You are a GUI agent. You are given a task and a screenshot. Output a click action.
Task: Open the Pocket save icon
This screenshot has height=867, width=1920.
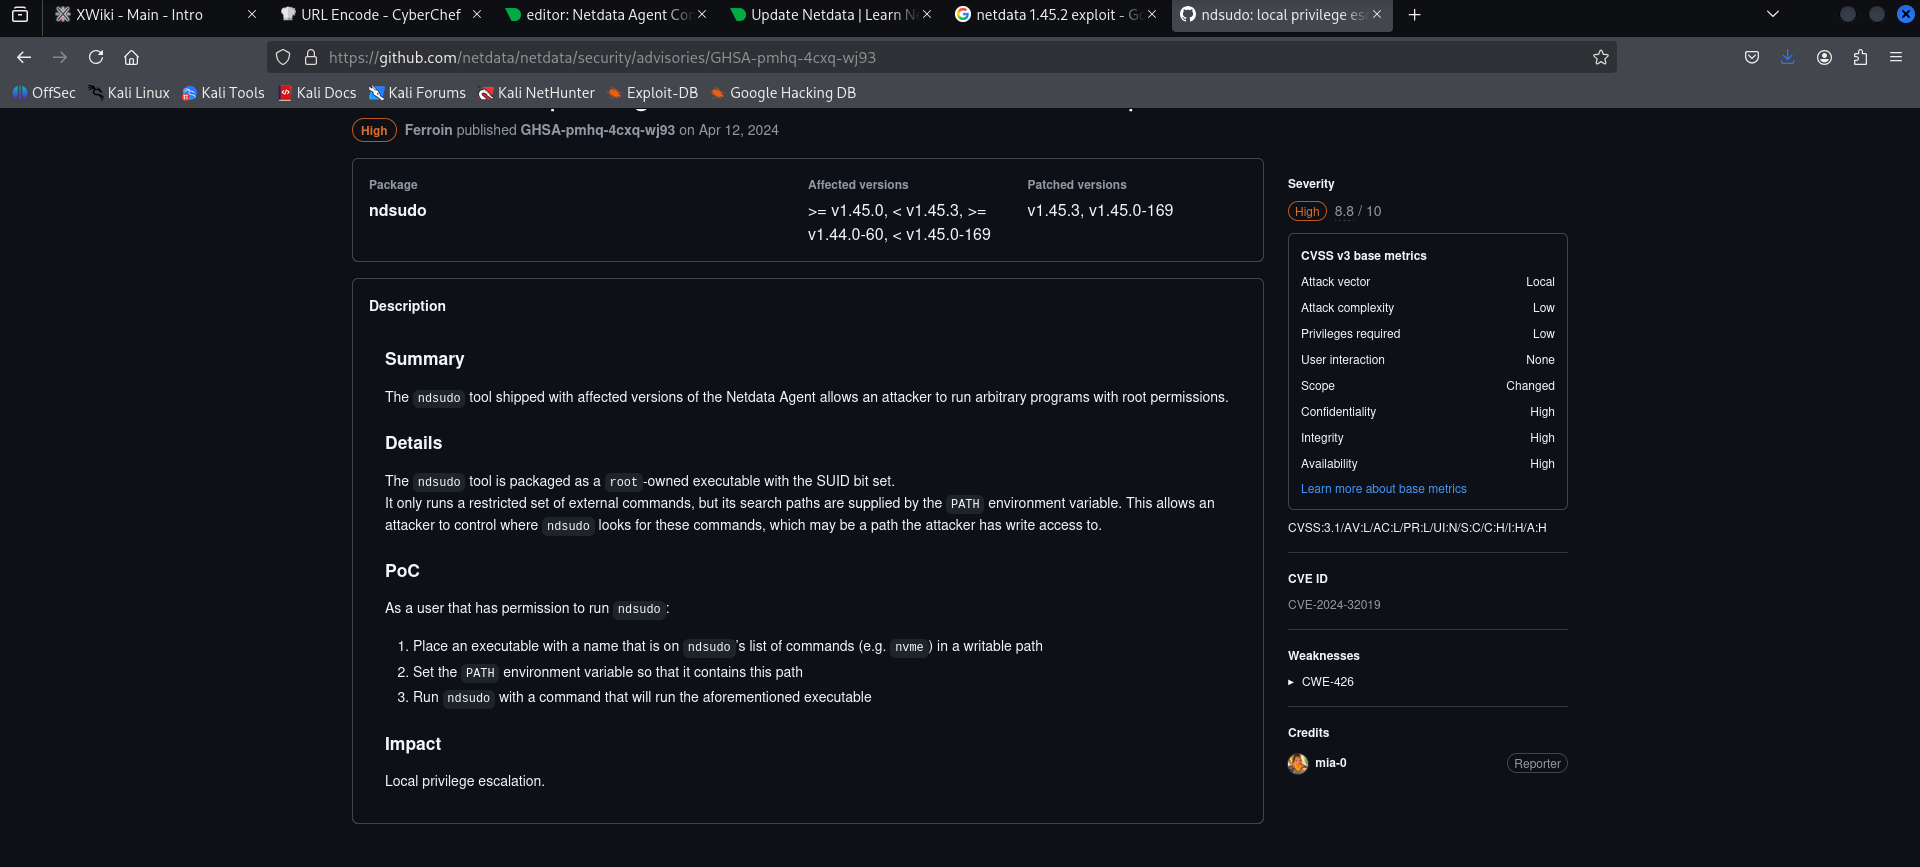point(1752,57)
